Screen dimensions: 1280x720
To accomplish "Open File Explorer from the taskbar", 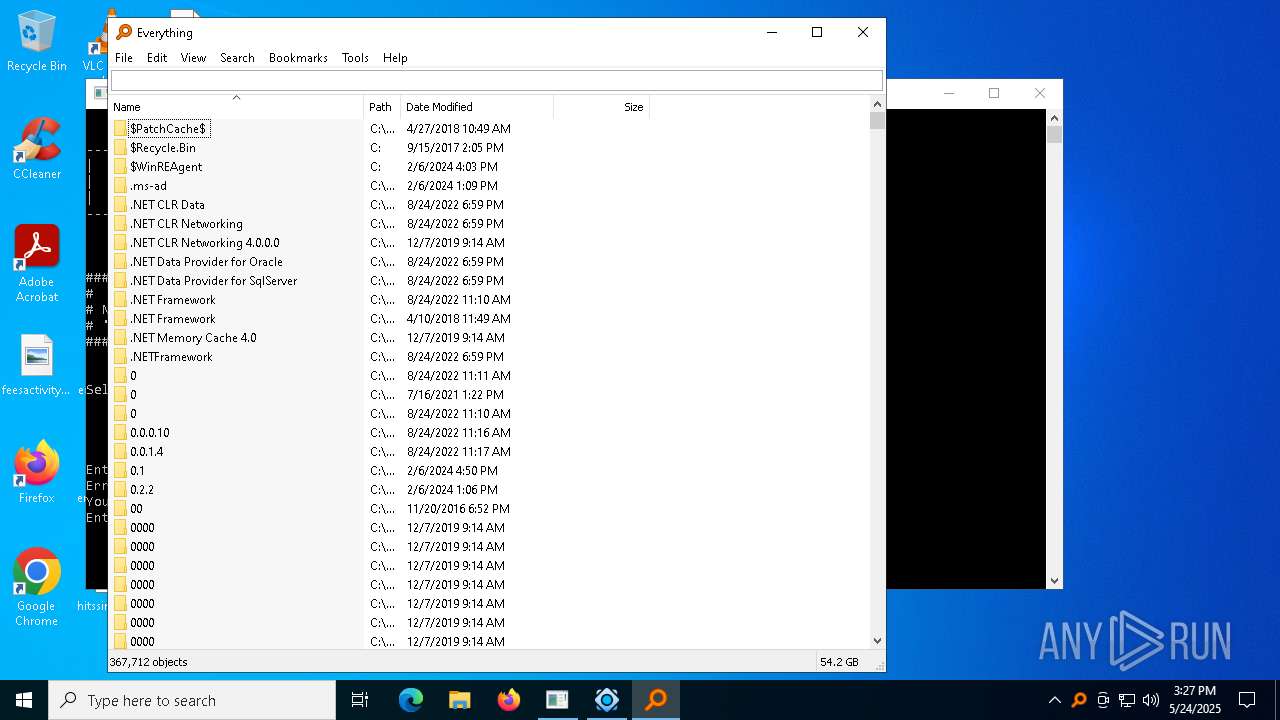I will (x=460, y=700).
